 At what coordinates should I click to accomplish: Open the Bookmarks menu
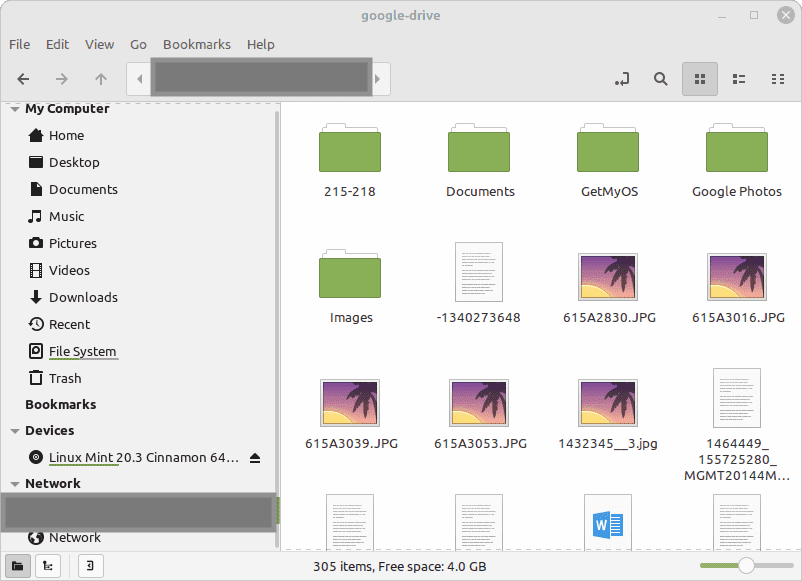[x=196, y=44]
